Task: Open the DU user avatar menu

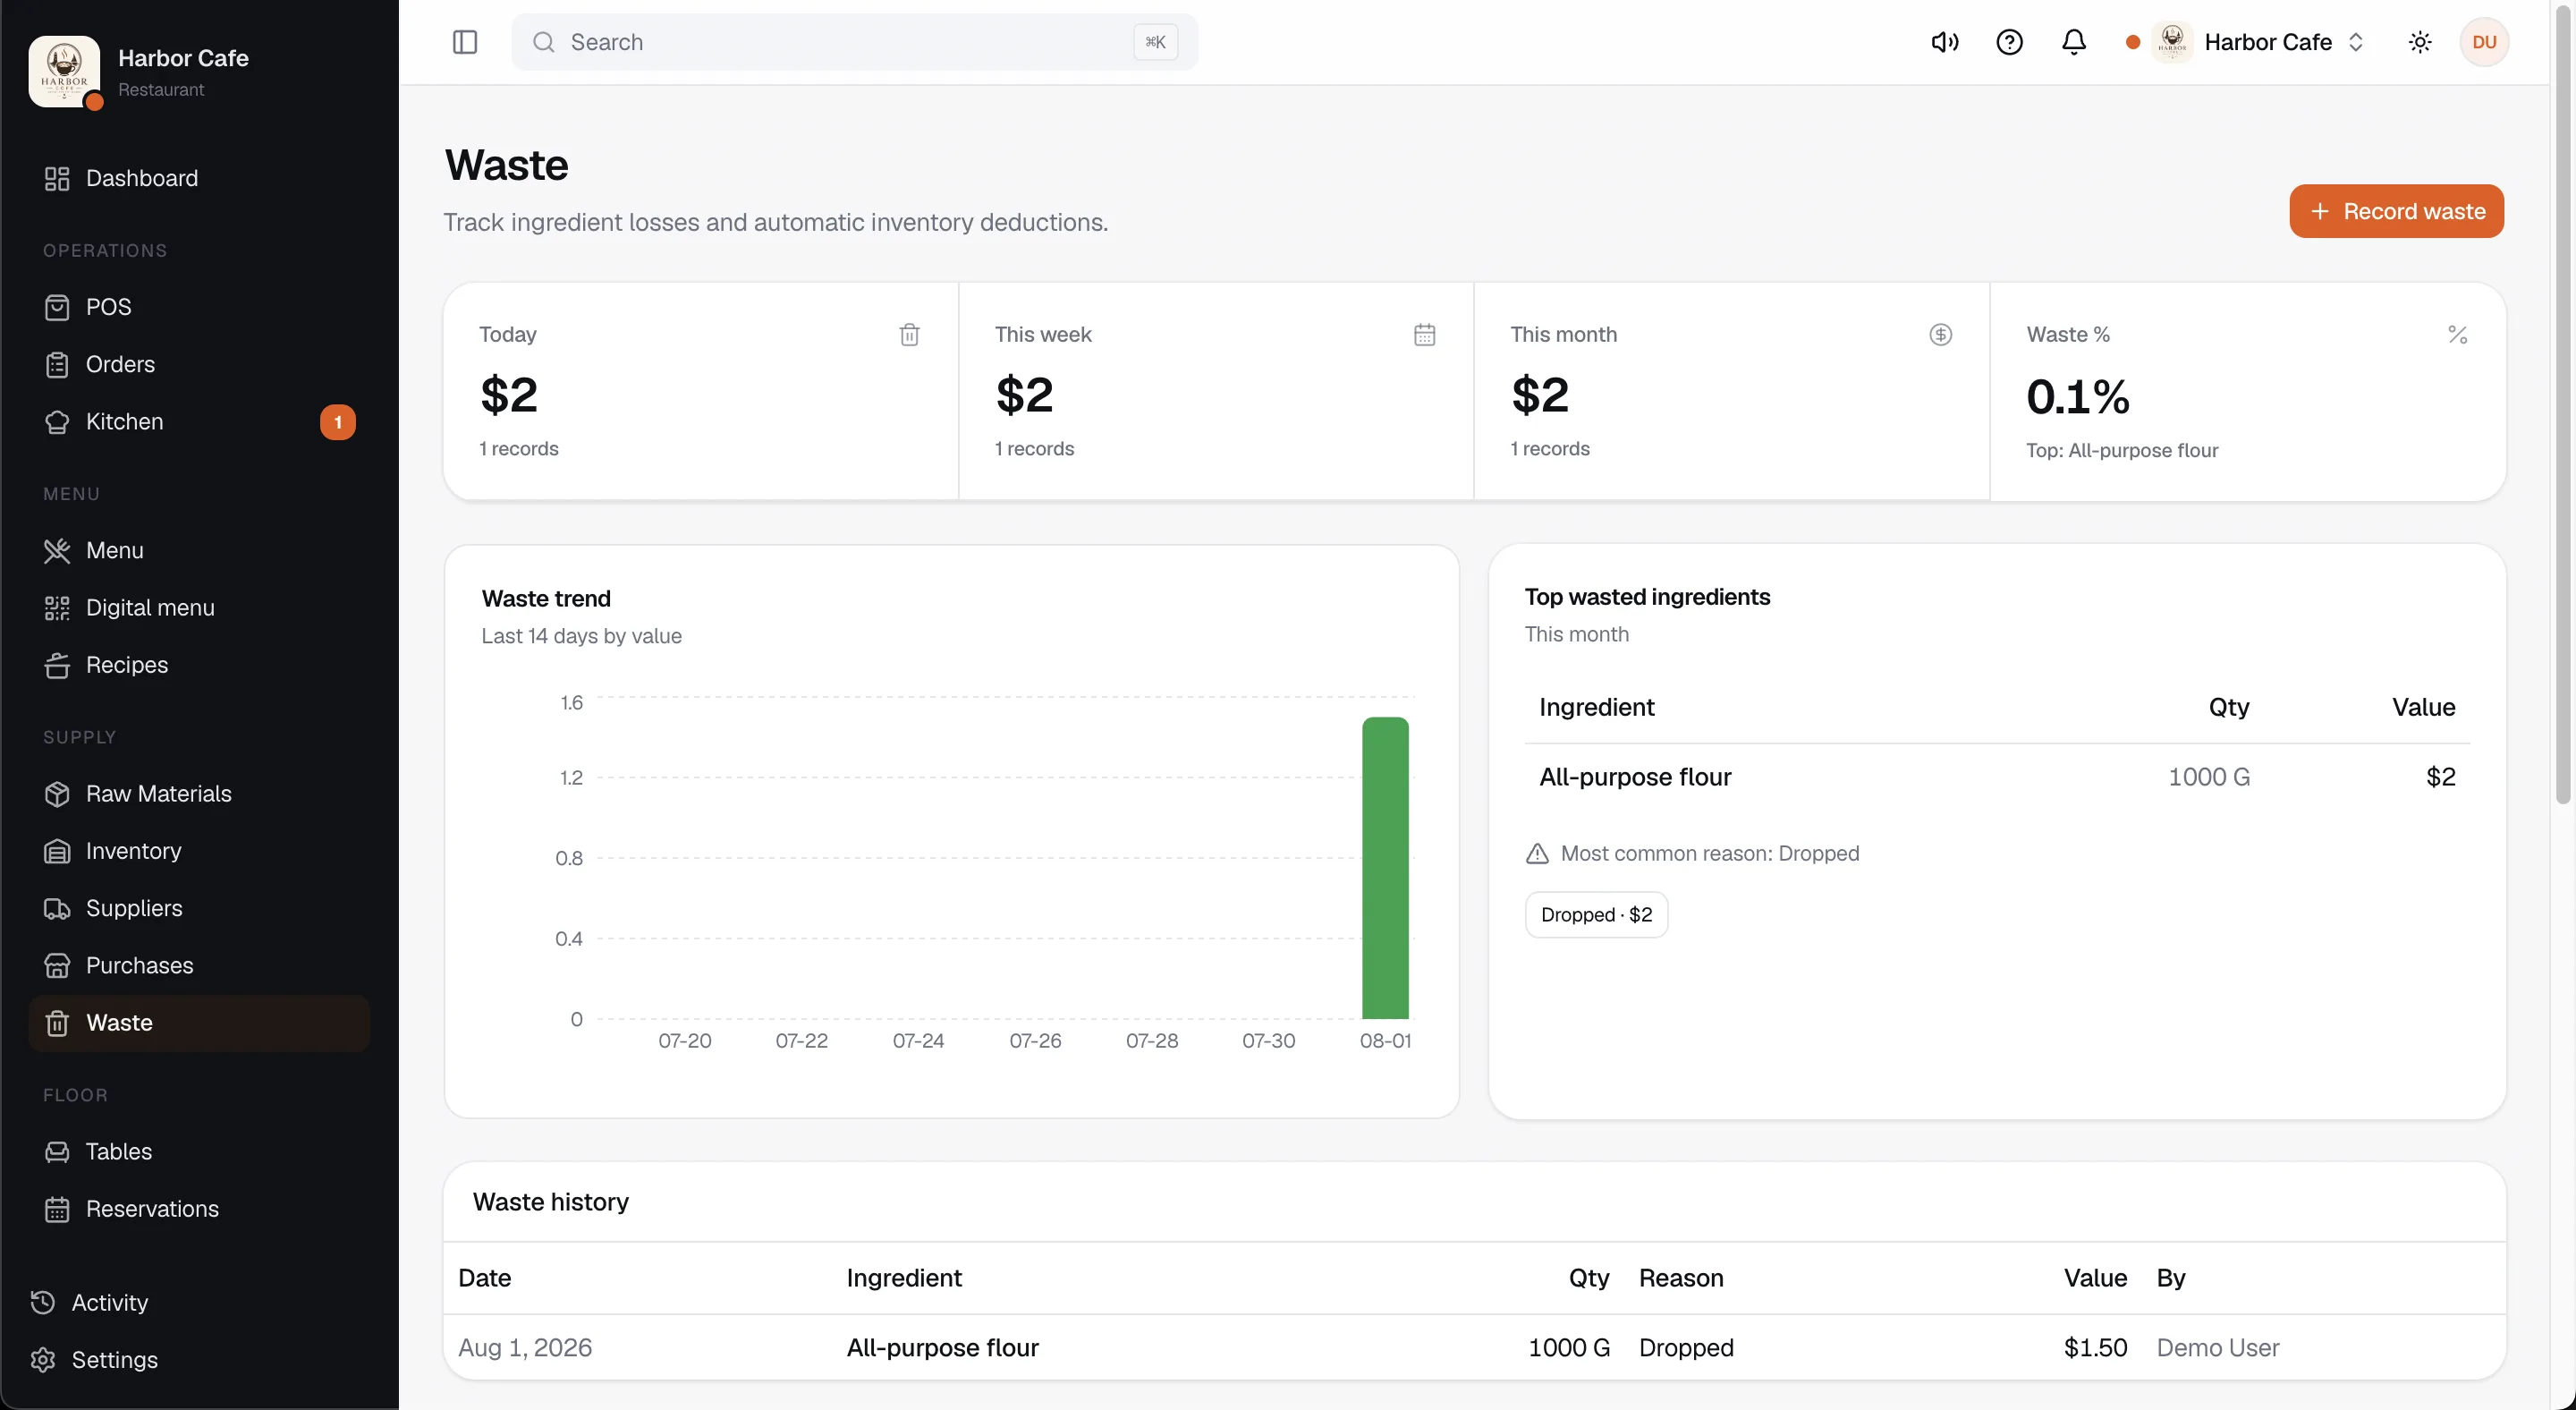Action: point(2484,42)
